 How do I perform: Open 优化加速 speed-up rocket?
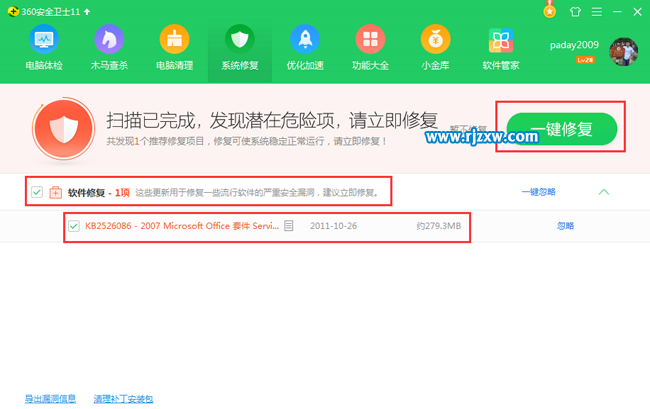click(305, 47)
